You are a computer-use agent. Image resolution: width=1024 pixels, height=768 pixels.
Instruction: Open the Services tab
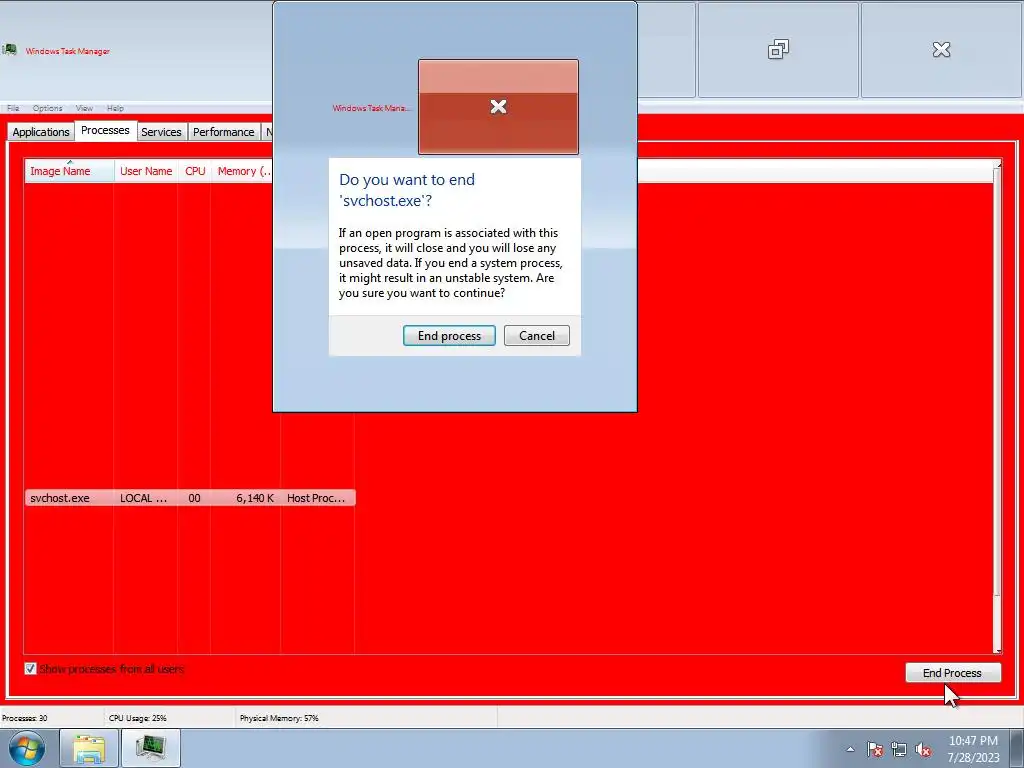[x=161, y=132]
